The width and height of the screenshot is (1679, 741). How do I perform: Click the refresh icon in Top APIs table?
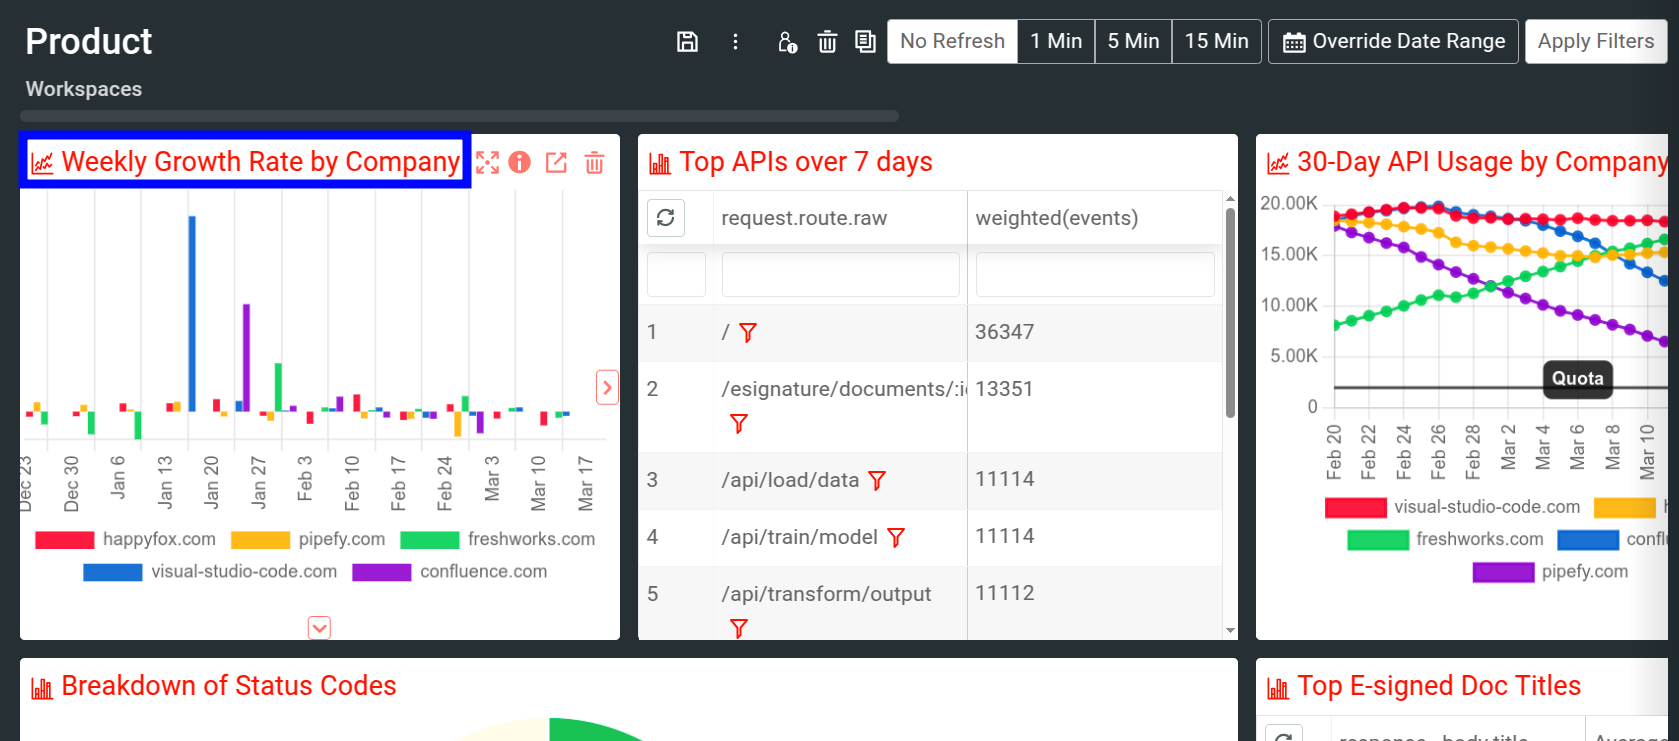(666, 218)
